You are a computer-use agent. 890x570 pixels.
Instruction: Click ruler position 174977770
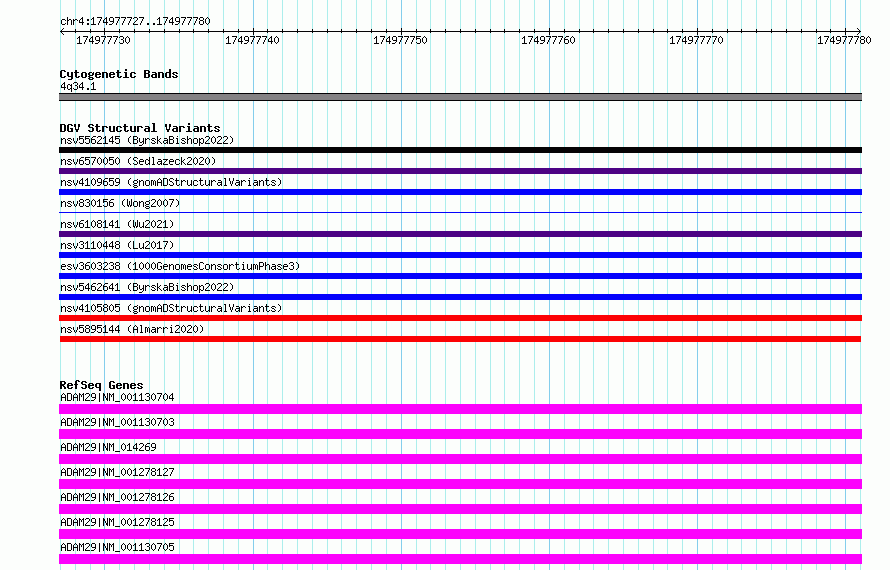(x=696, y=40)
